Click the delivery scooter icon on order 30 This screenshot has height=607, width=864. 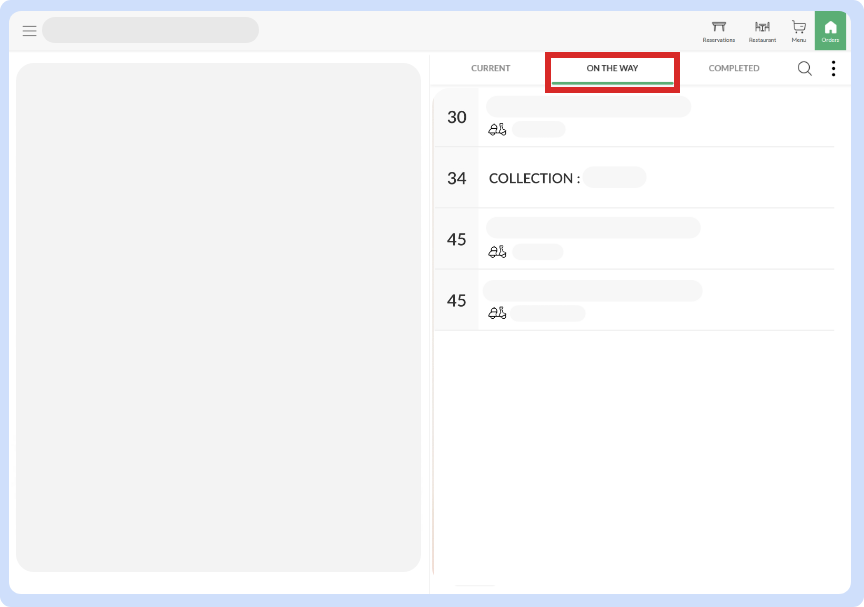coord(497,130)
